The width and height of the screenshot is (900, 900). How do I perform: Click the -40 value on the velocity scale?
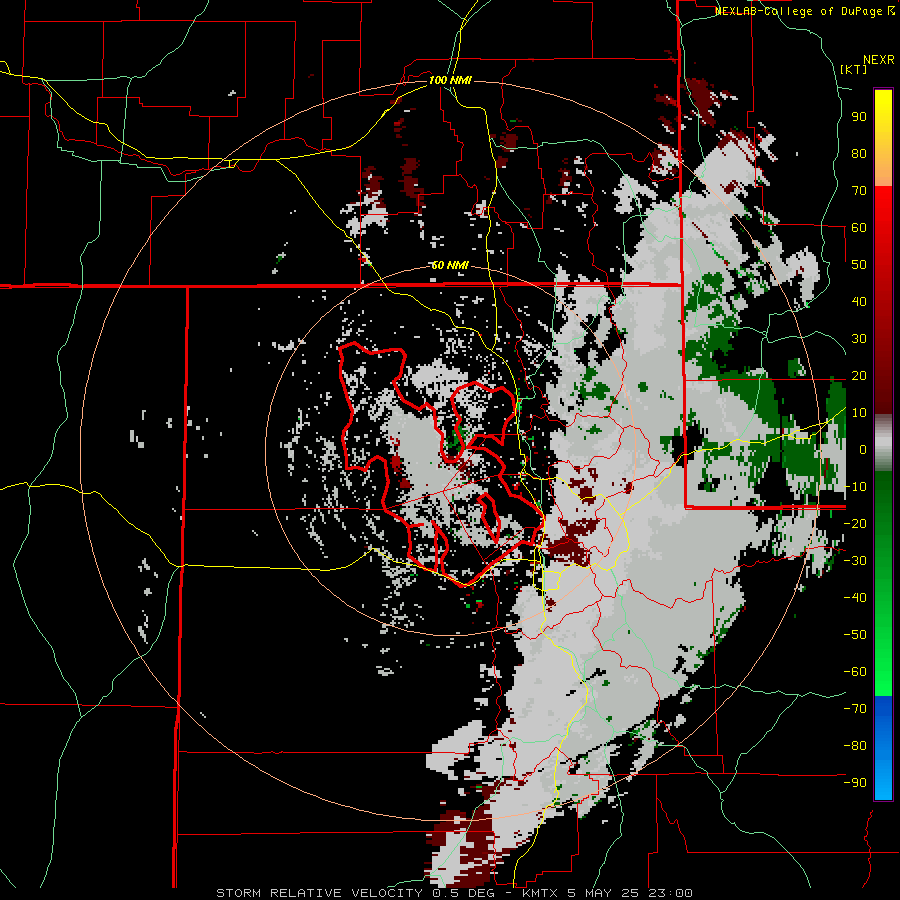(855, 598)
